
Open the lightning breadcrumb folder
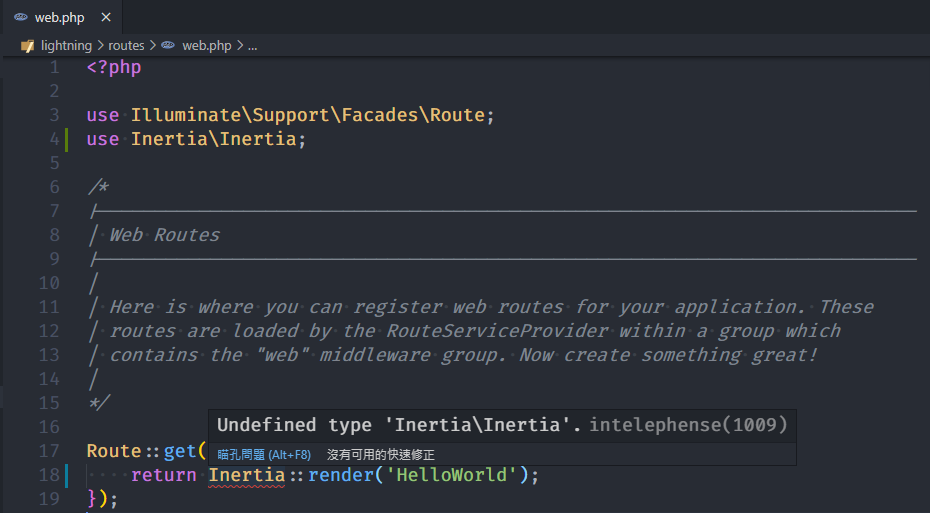point(66,46)
